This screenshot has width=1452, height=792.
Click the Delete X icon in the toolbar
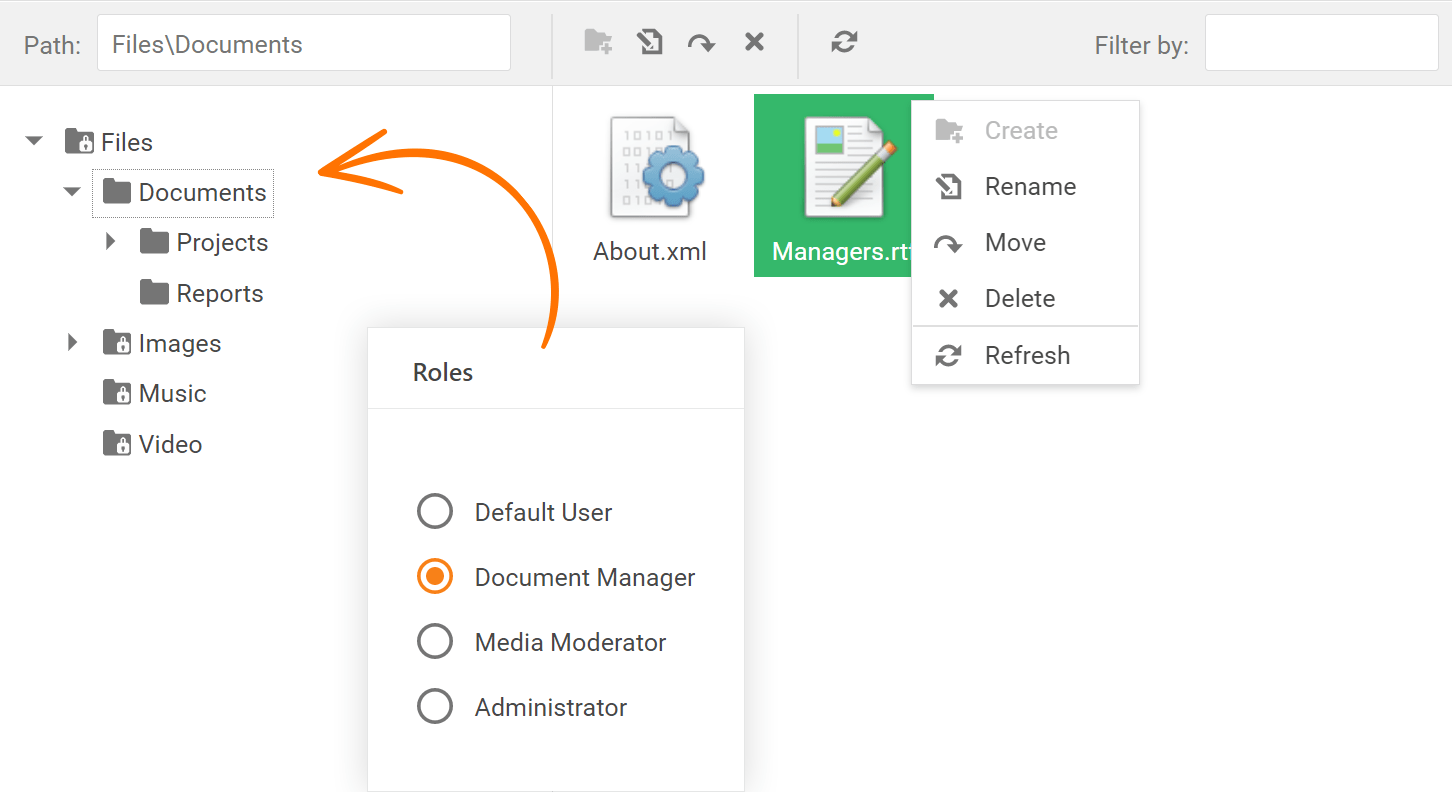click(x=754, y=42)
